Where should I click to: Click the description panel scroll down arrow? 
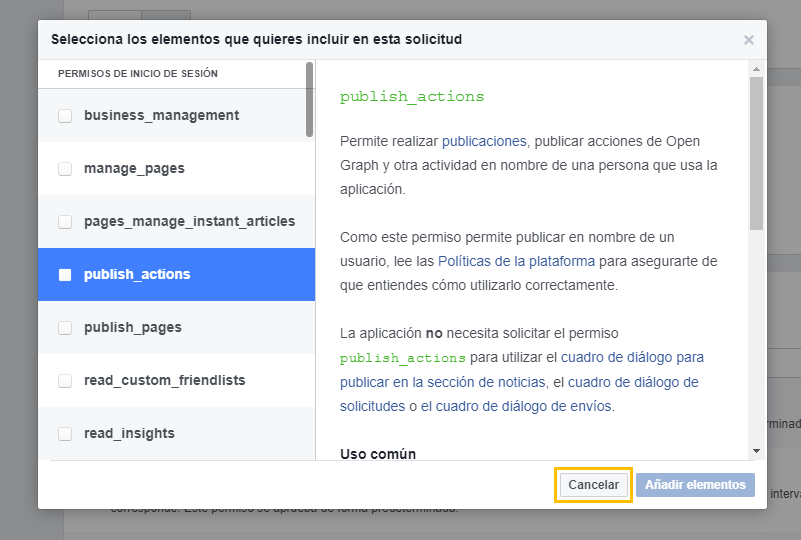point(756,452)
